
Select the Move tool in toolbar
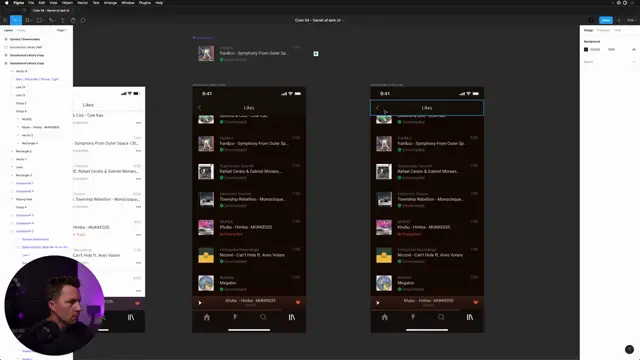point(14,20)
